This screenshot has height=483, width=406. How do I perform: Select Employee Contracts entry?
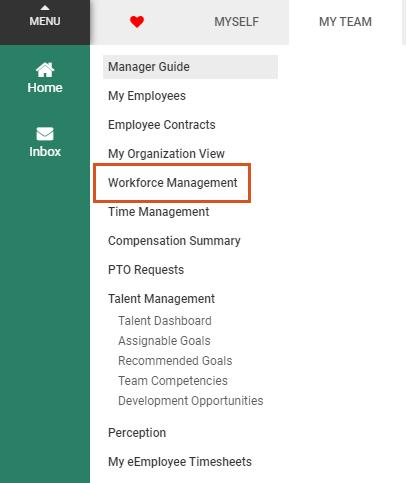click(162, 125)
